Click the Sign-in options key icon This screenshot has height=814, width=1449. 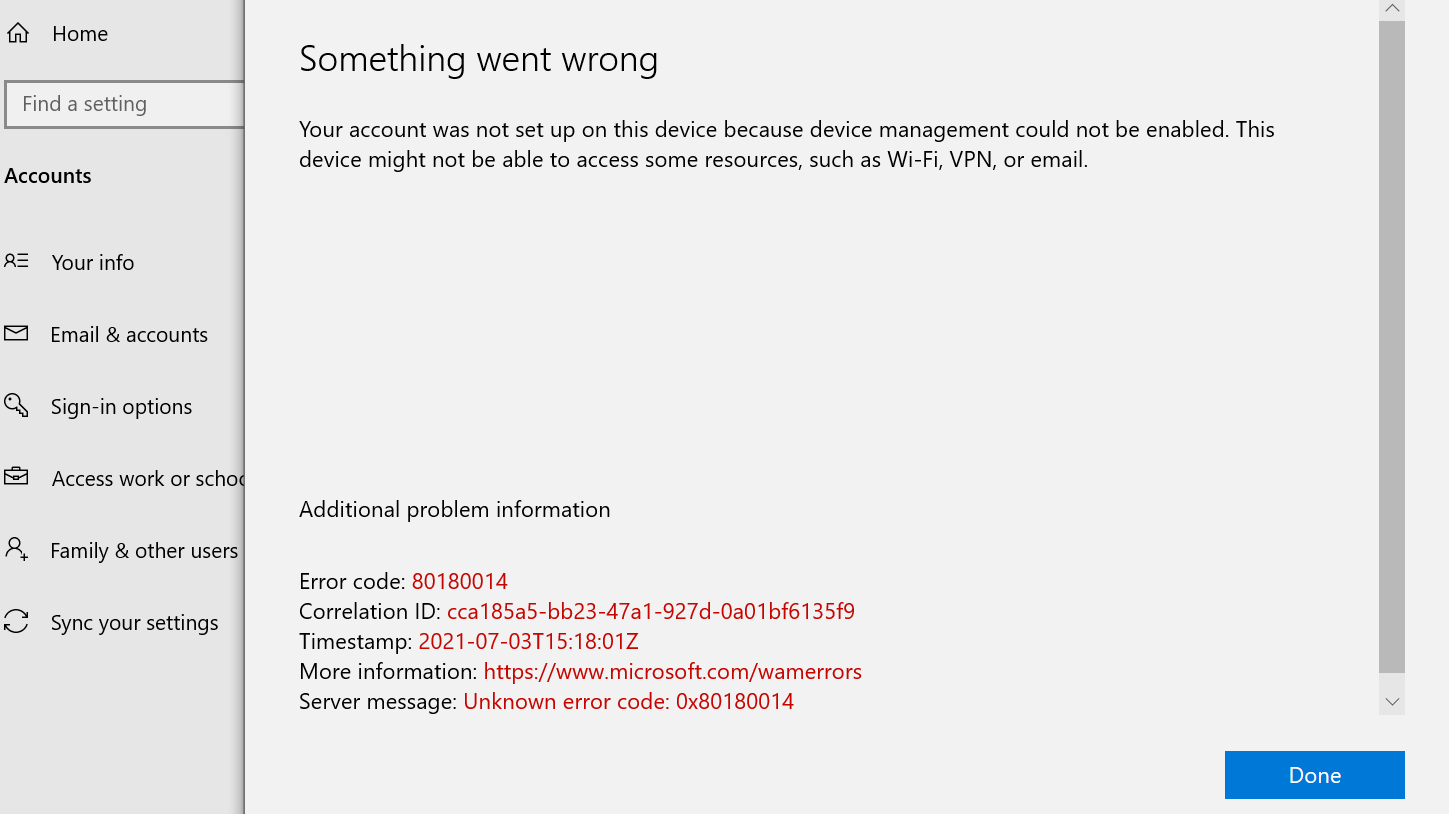[16, 405]
